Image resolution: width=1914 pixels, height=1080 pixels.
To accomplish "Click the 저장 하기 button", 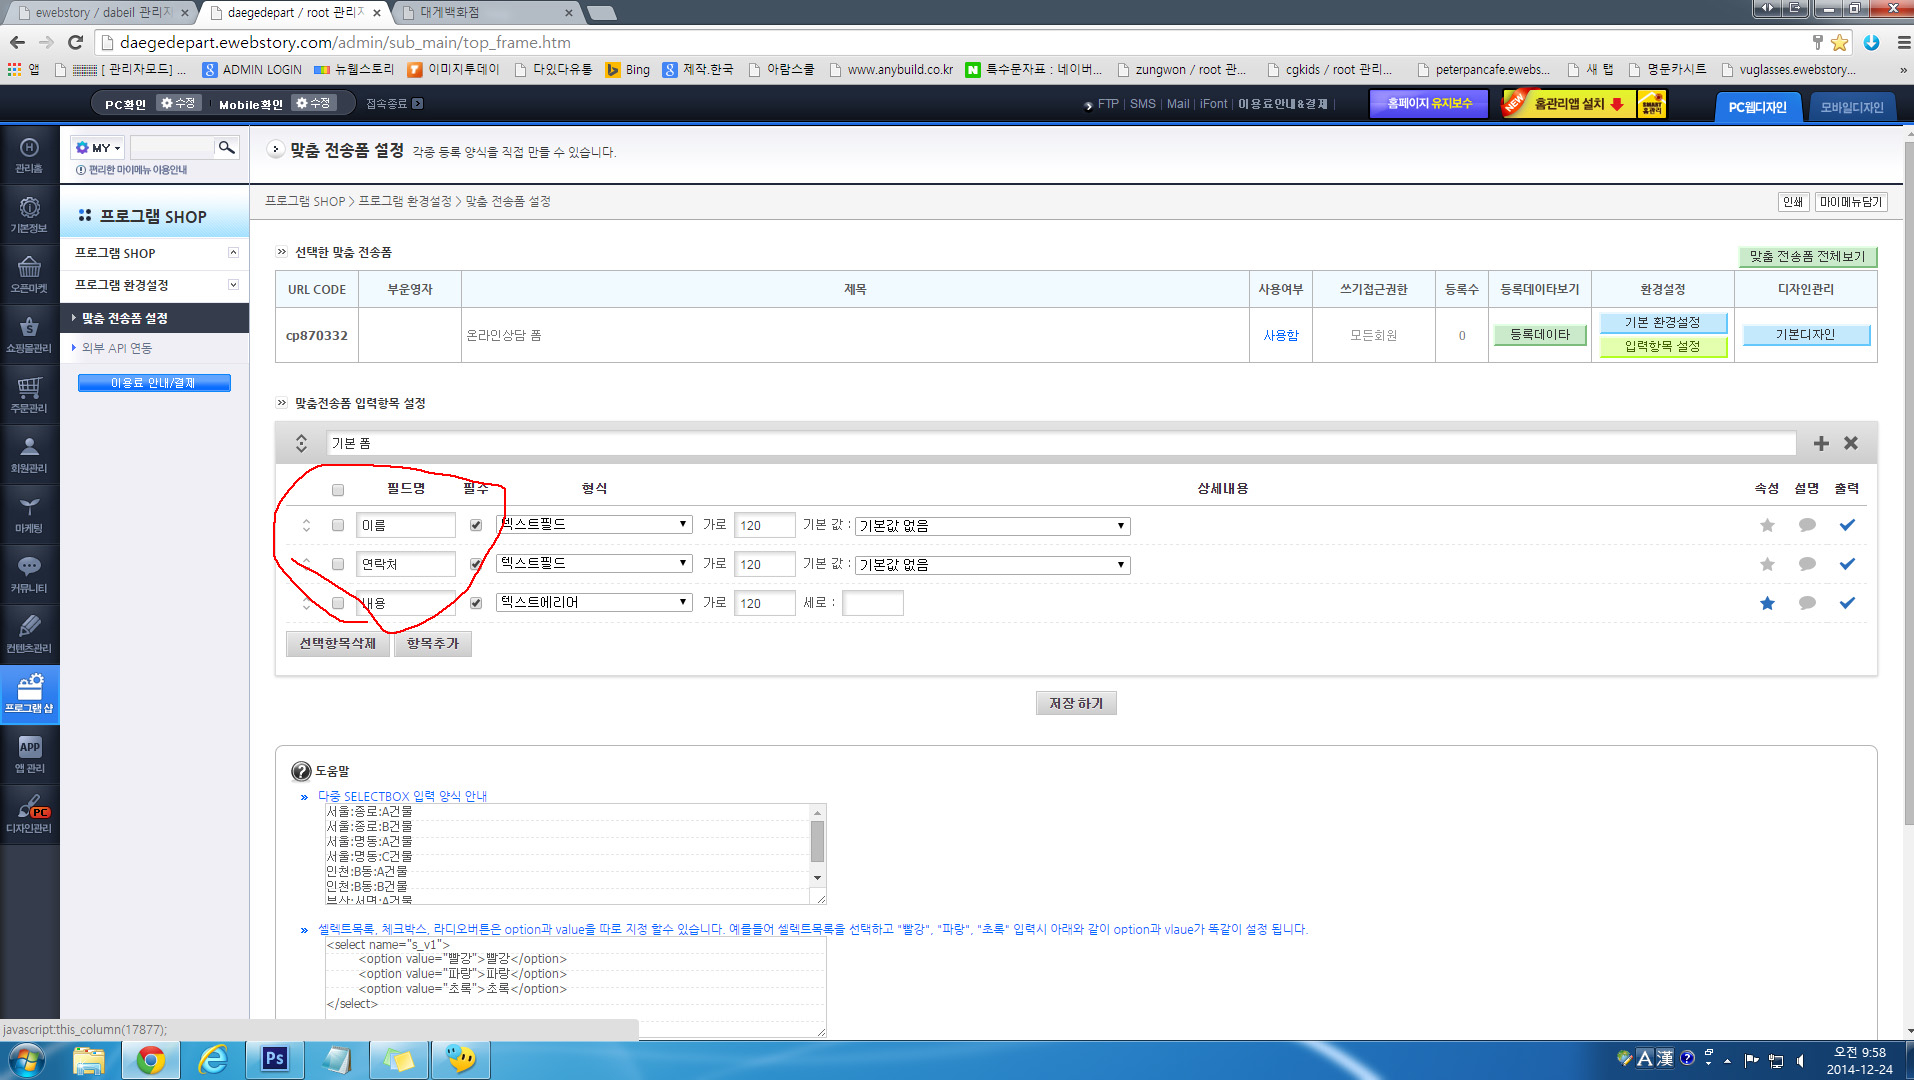I will coord(1076,704).
